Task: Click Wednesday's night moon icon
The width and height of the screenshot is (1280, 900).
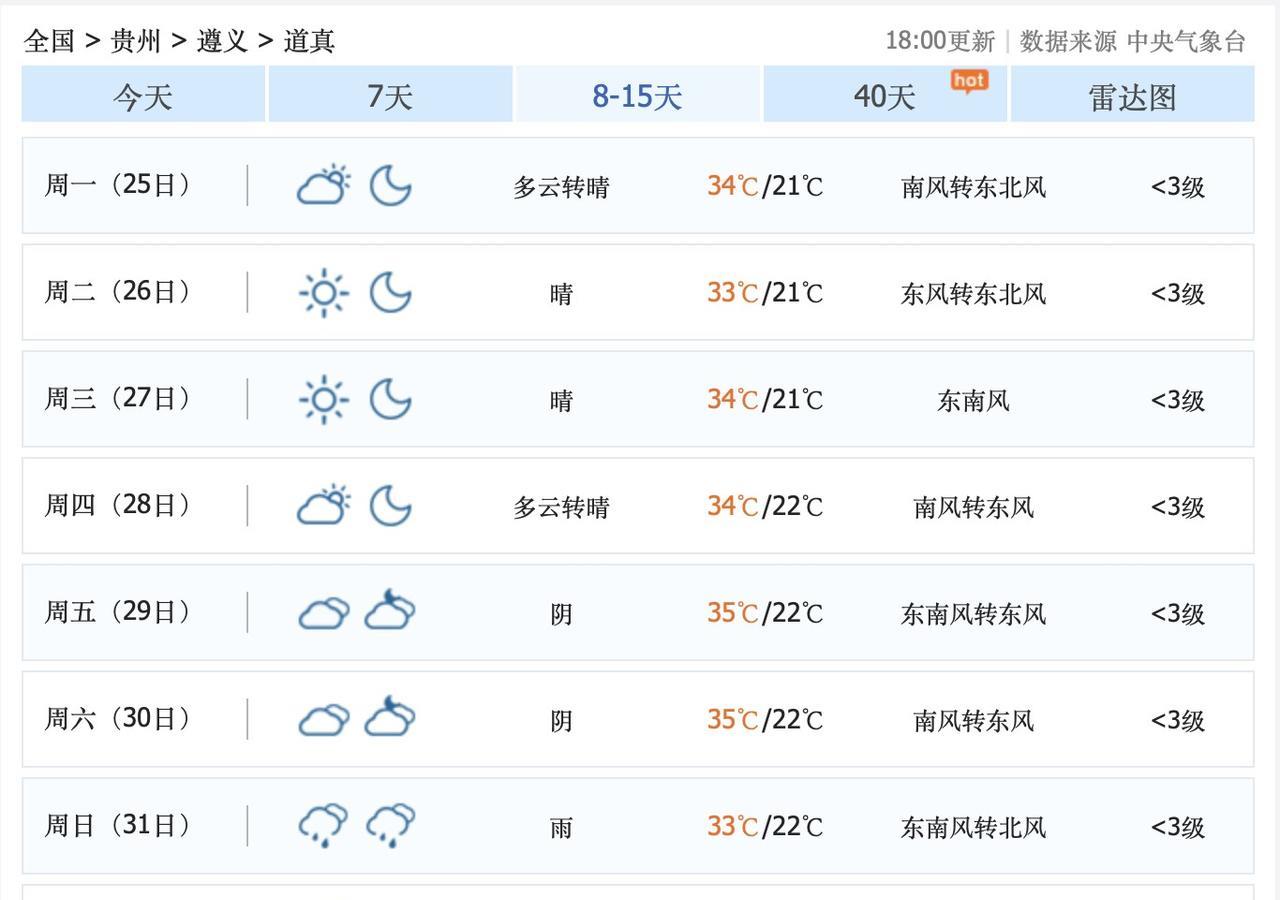Action: pos(390,400)
